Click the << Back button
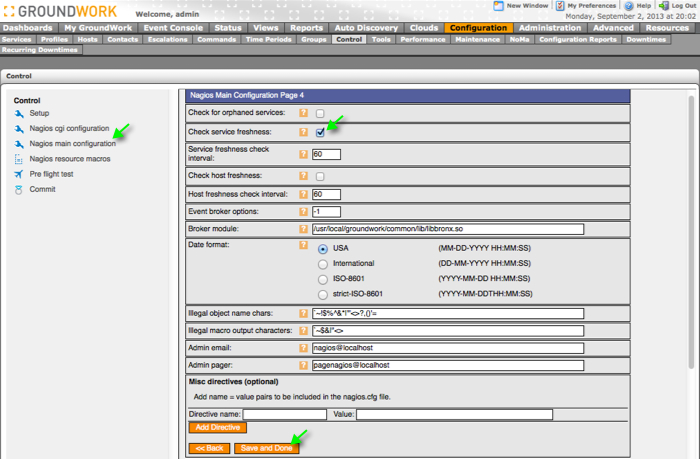This screenshot has width=700, height=459. pos(209,448)
